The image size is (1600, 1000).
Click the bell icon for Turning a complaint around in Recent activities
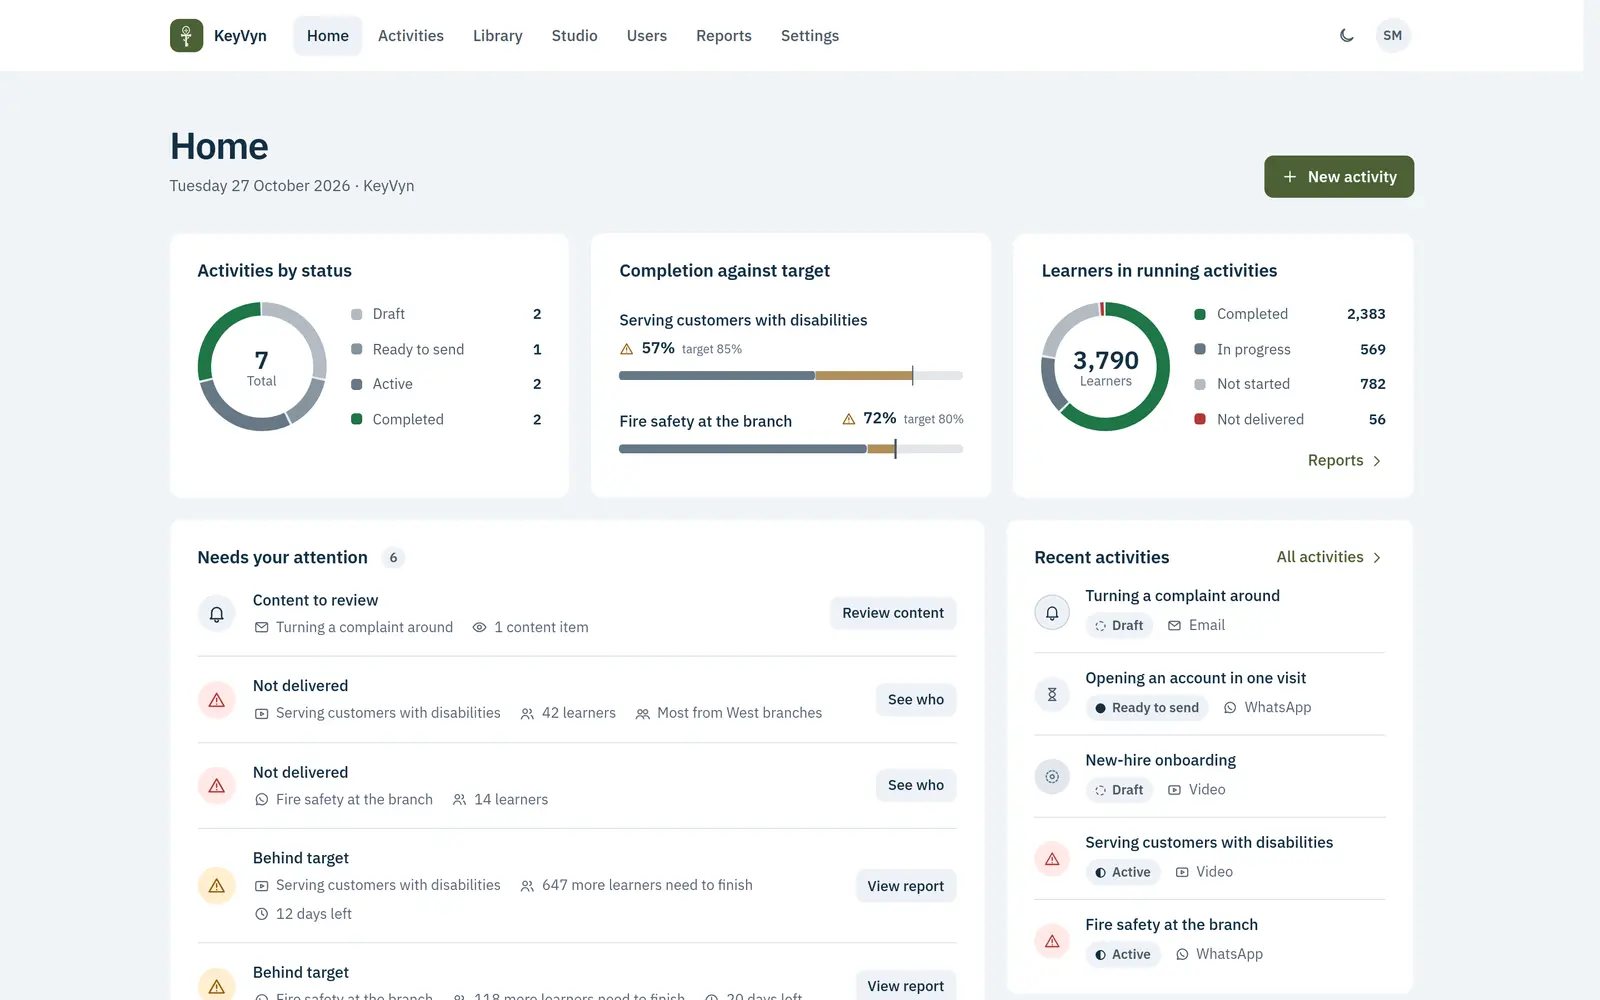click(1052, 612)
